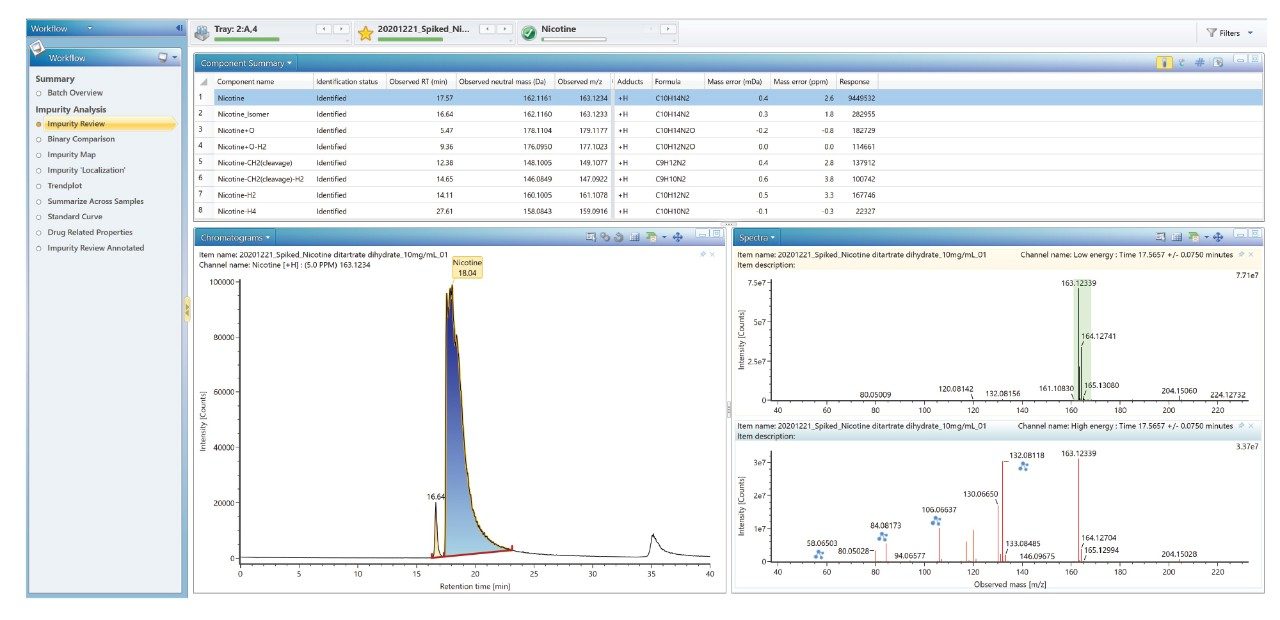Image resolution: width=1280 pixels, height=620 pixels.
Task: Click the highlighted yellow icon in Component Summary toolbar
Action: click(1165, 62)
